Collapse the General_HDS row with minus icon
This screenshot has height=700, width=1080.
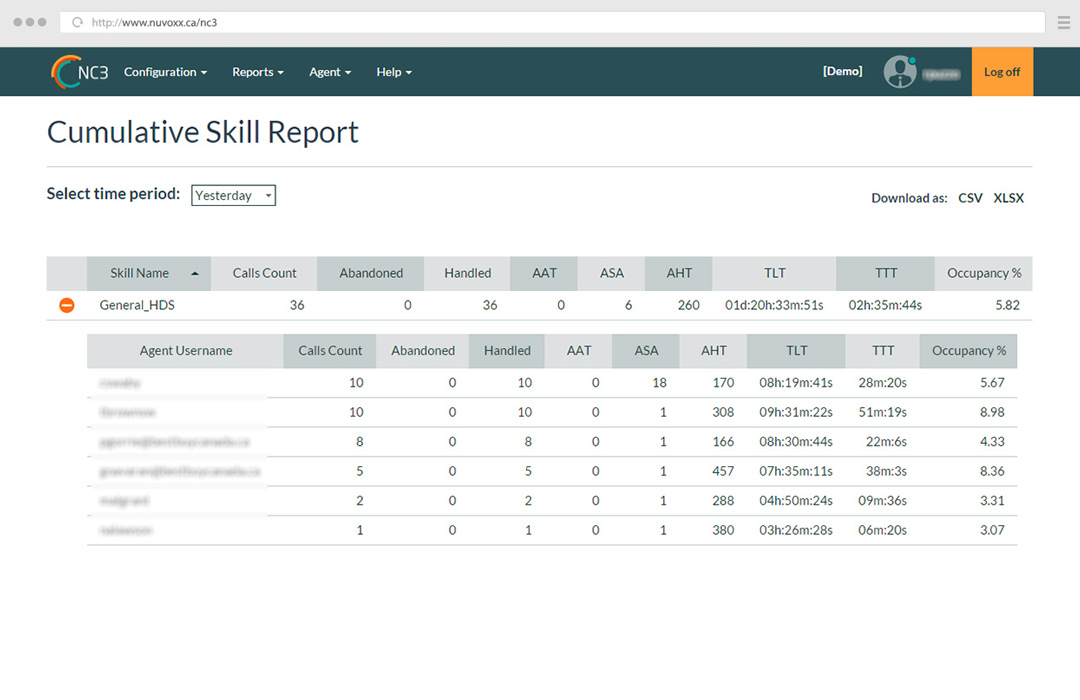[67, 305]
